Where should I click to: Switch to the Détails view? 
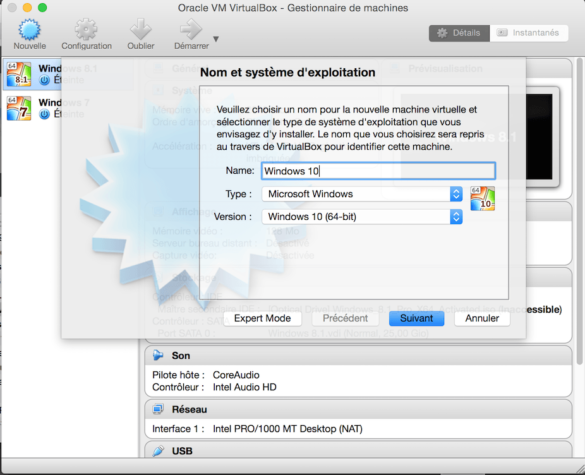[459, 33]
